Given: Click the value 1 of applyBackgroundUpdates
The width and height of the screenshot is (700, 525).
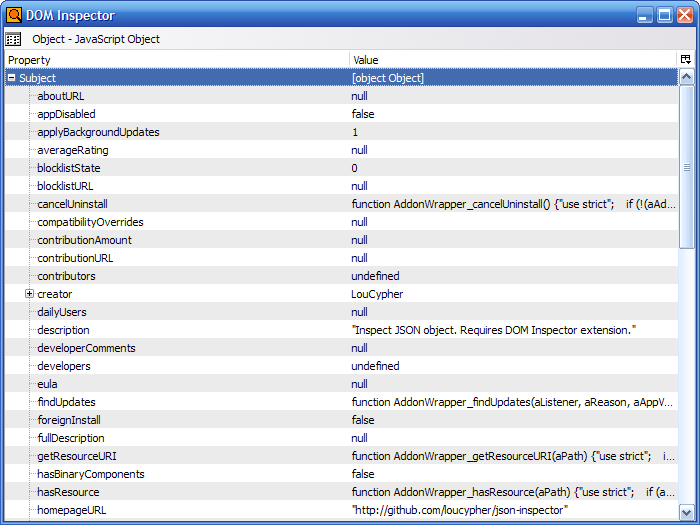Looking at the screenshot, I should pos(355,132).
